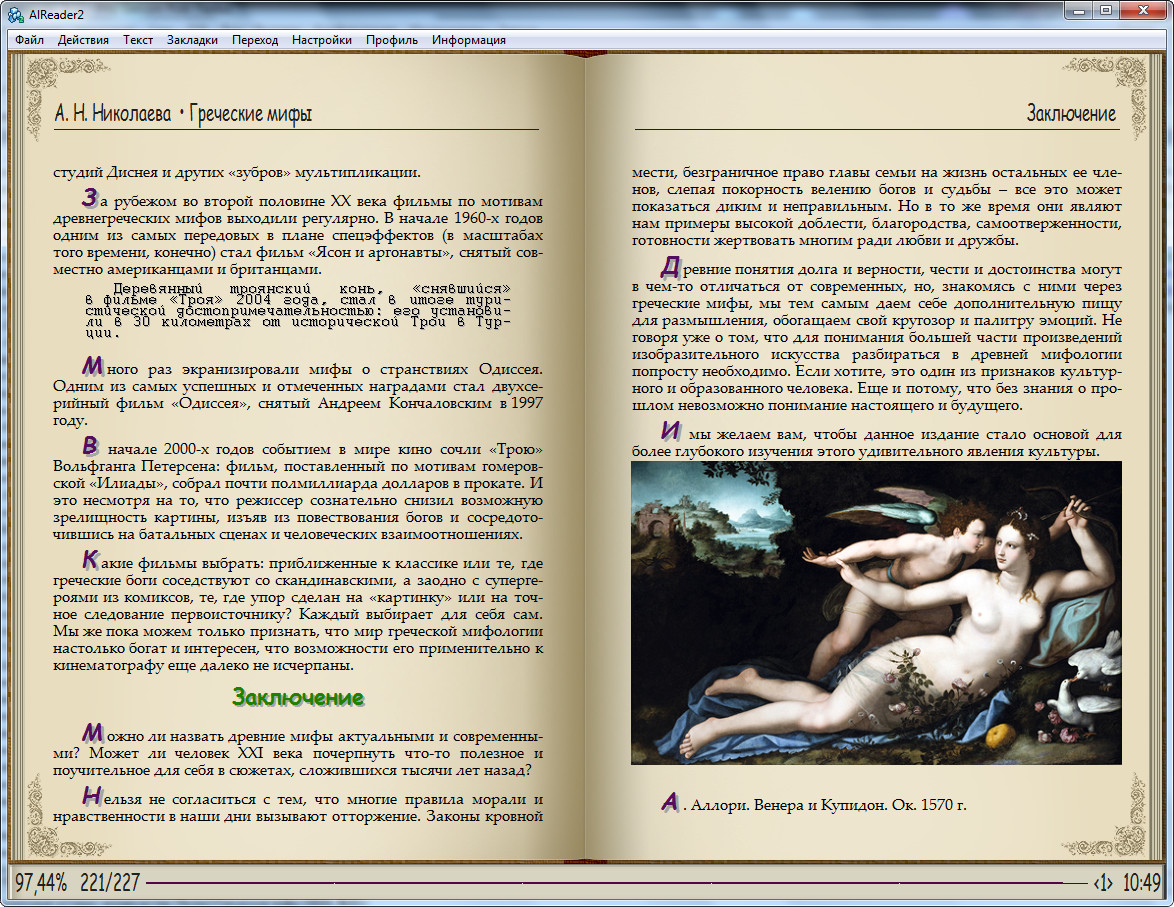Open the Файл menu
Screen dimensions: 1174x907
(x=29, y=40)
